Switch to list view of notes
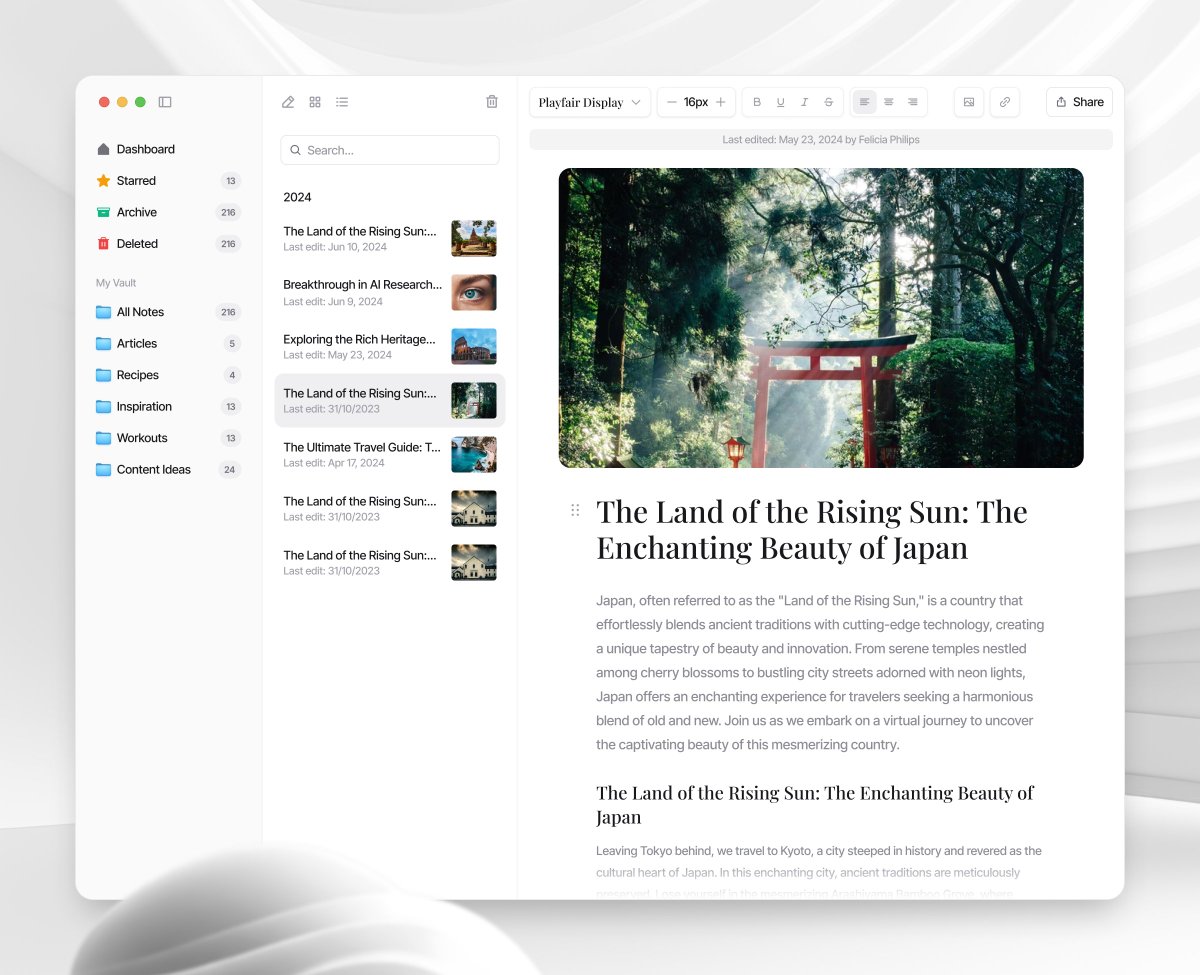Screen dimensions: 1200x975 342,102
